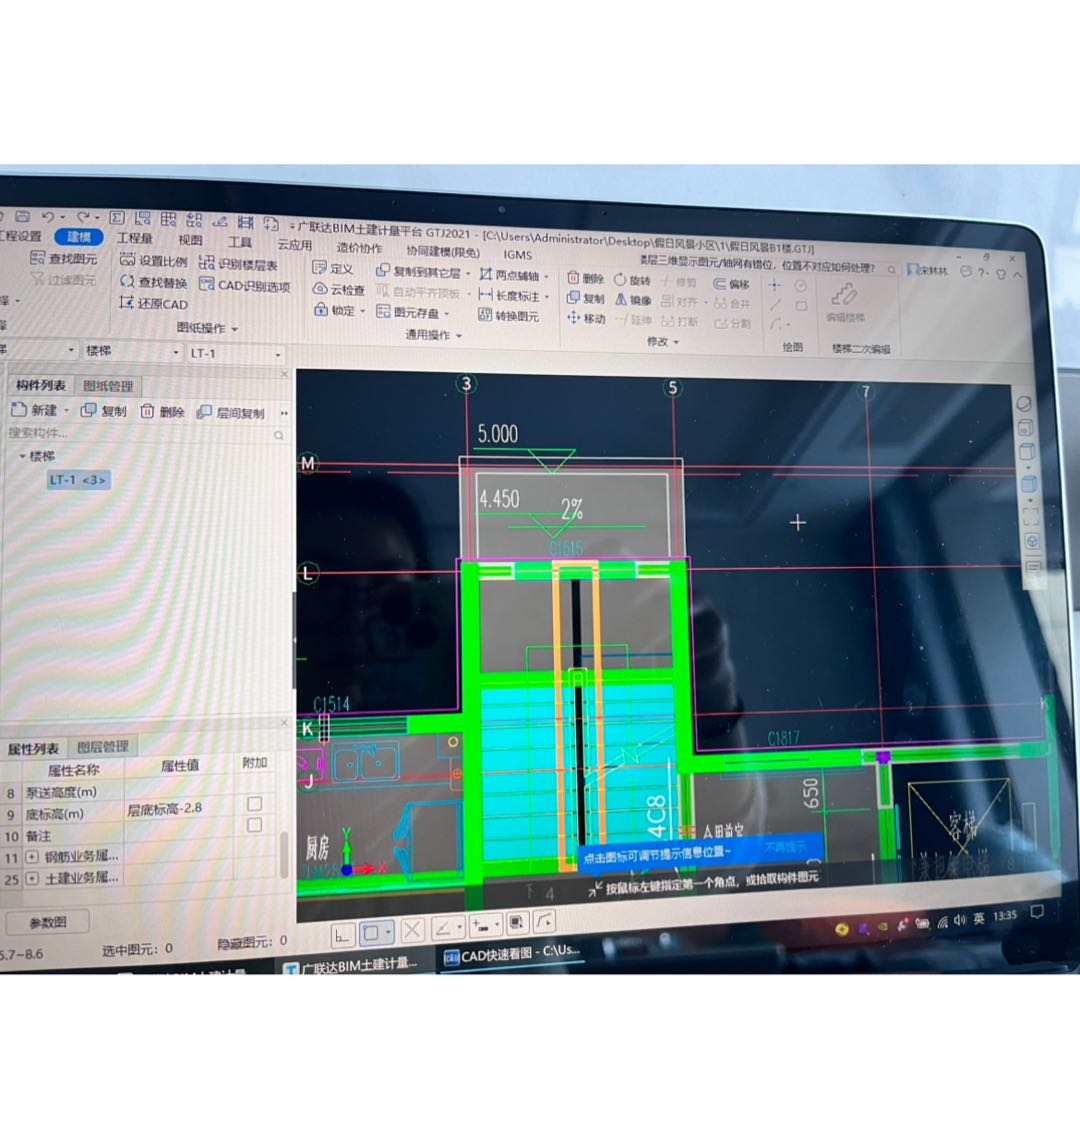
Task: Click 长度标注 length dimension tool
Action: [509, 296]
